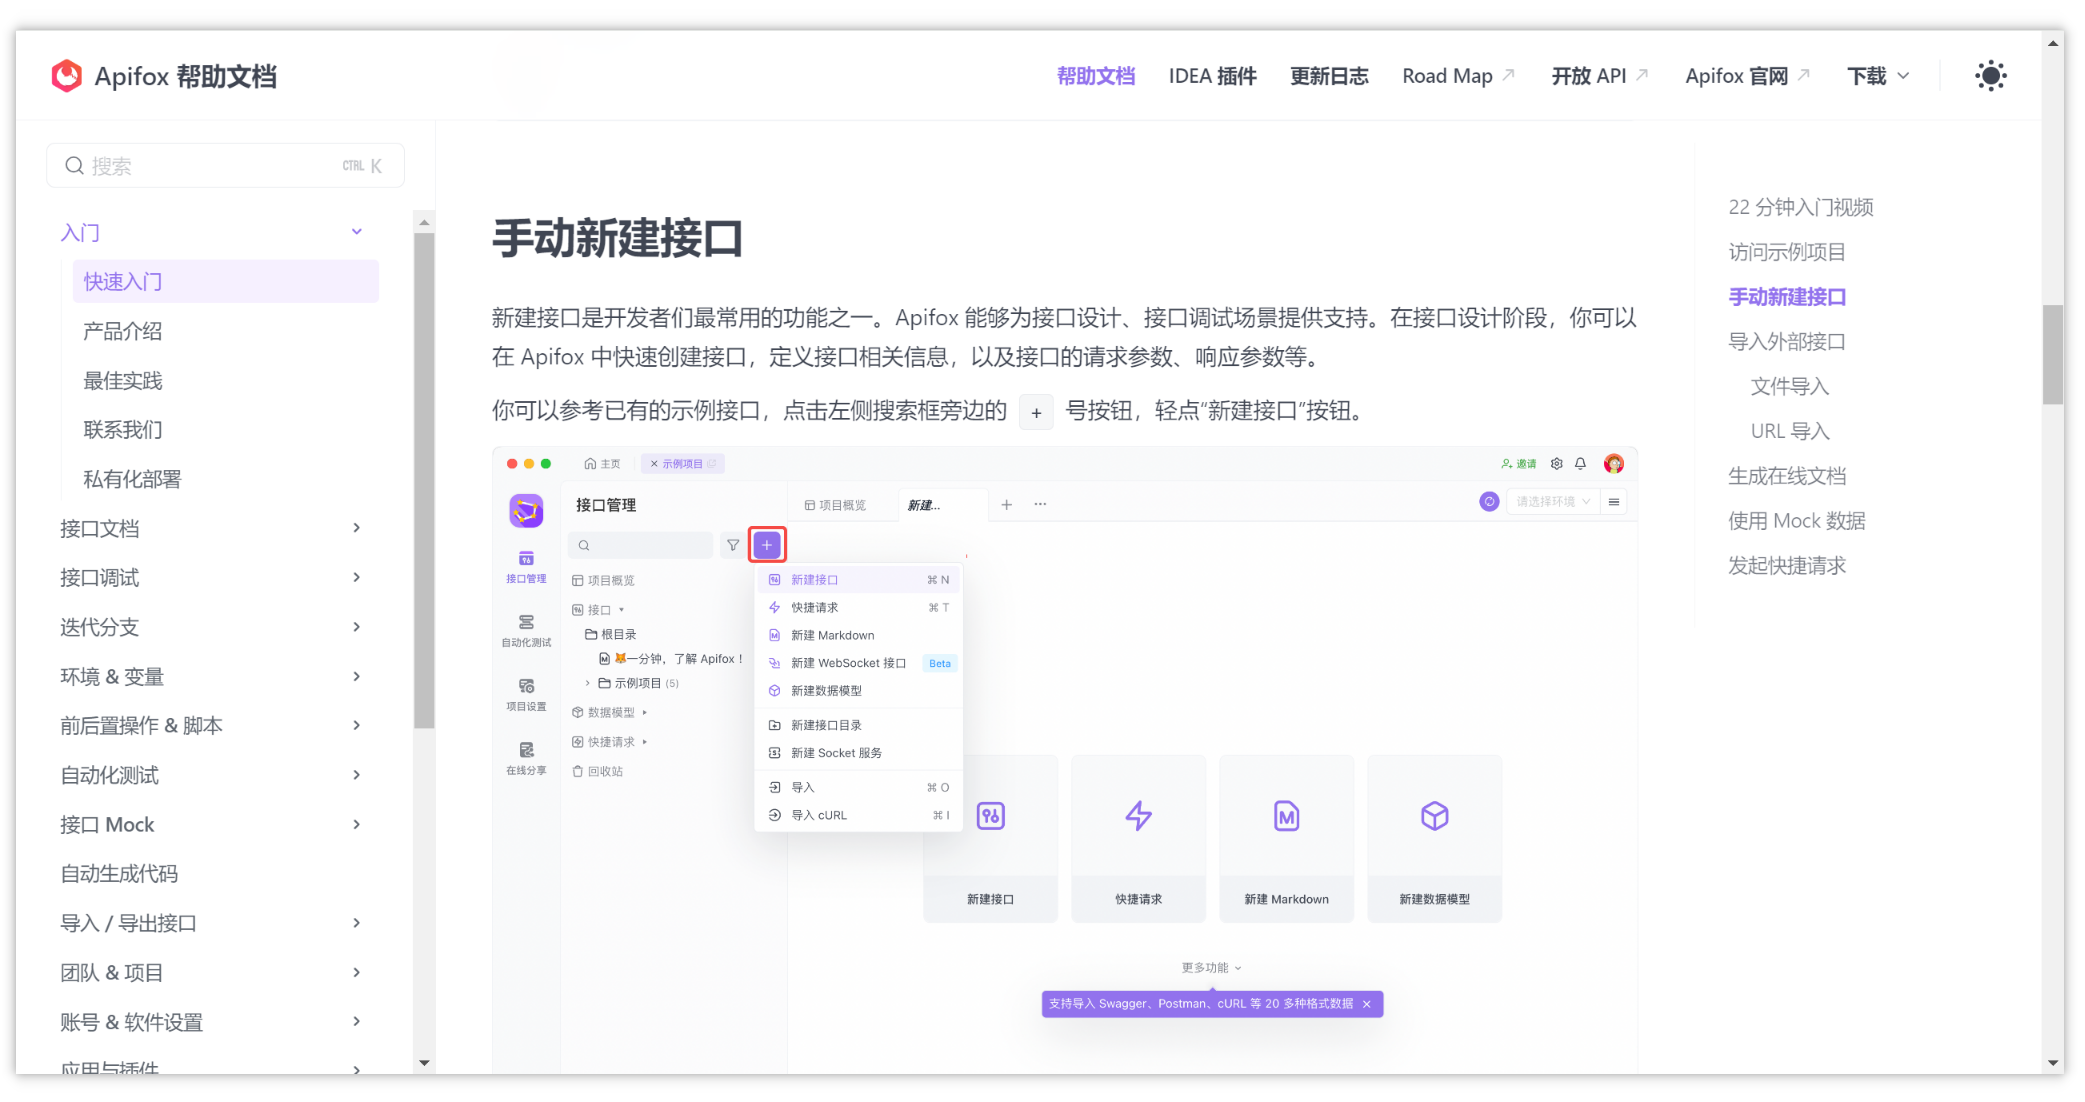Click the filter funnel icon beside the search box
The width and height of the screenshot is (2085, 1102).
(733, 545)
